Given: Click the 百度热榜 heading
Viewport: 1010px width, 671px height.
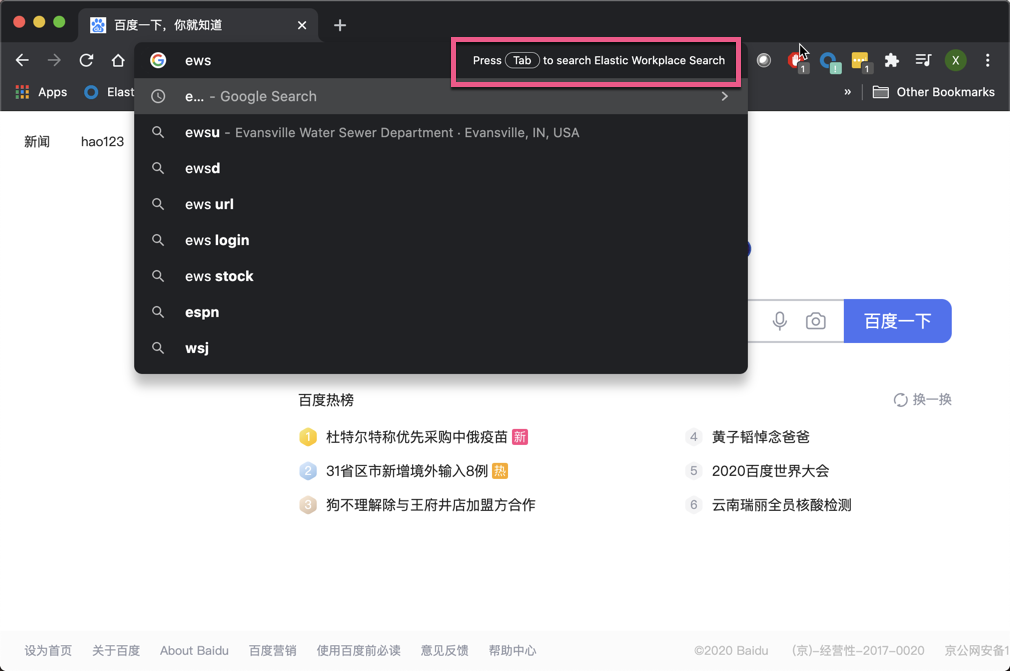Looking at the screenshot, I should 326,400.
